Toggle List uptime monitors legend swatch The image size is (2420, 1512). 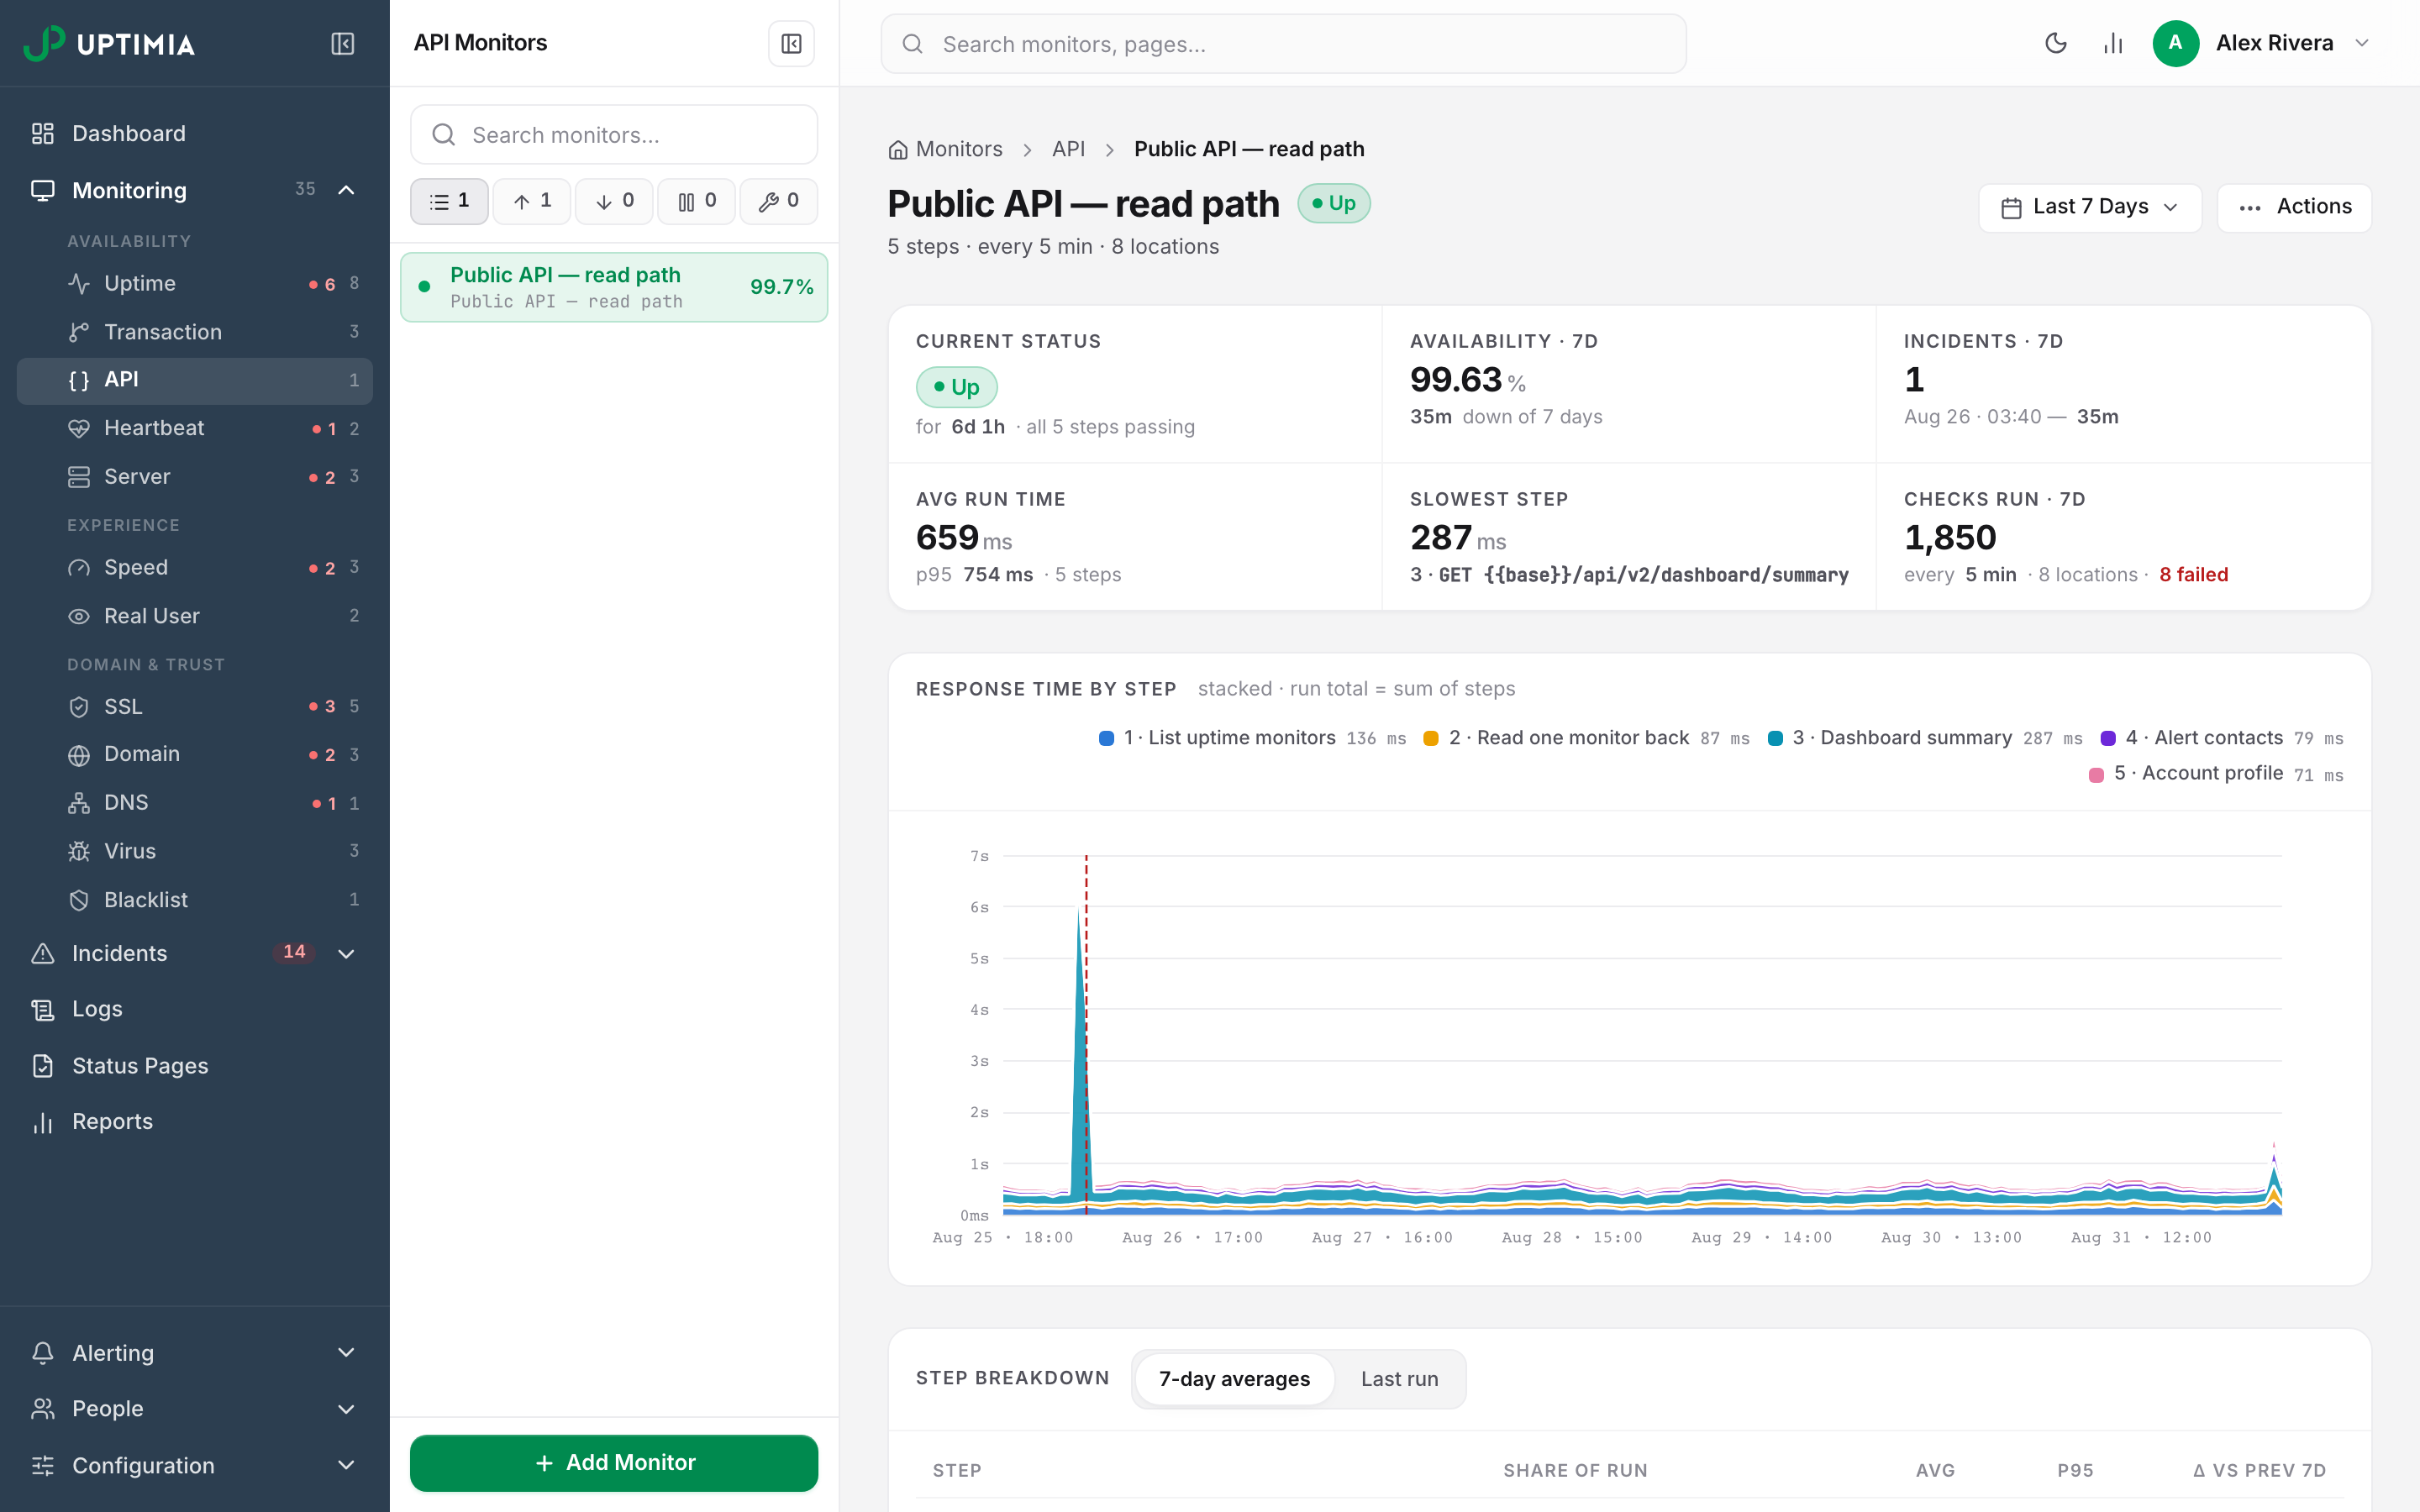1106,738
